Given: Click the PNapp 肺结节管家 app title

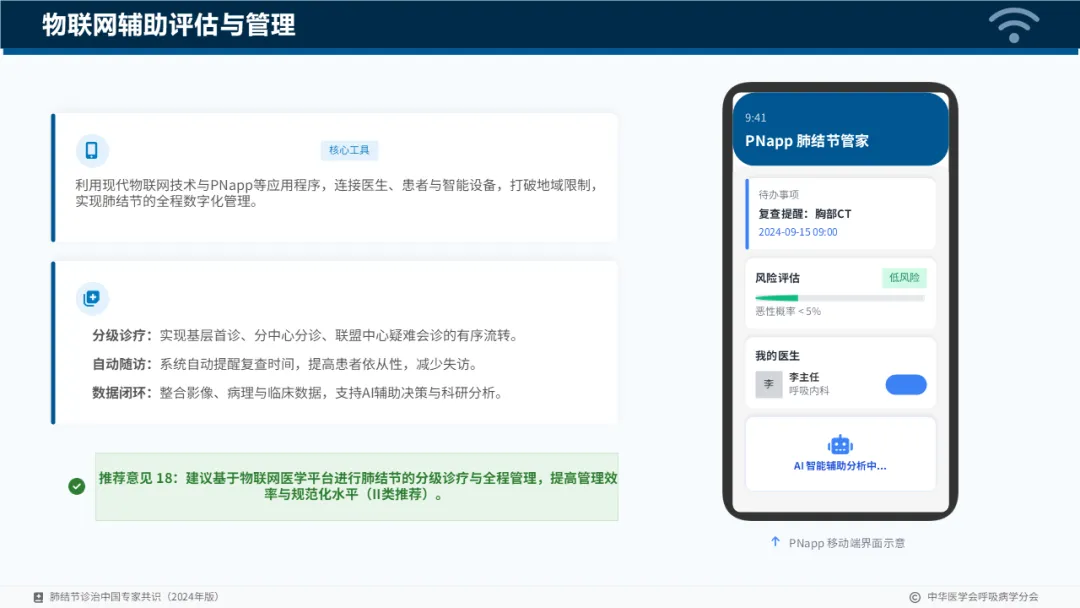Looking at the screenshot, I should pos(807,141).
